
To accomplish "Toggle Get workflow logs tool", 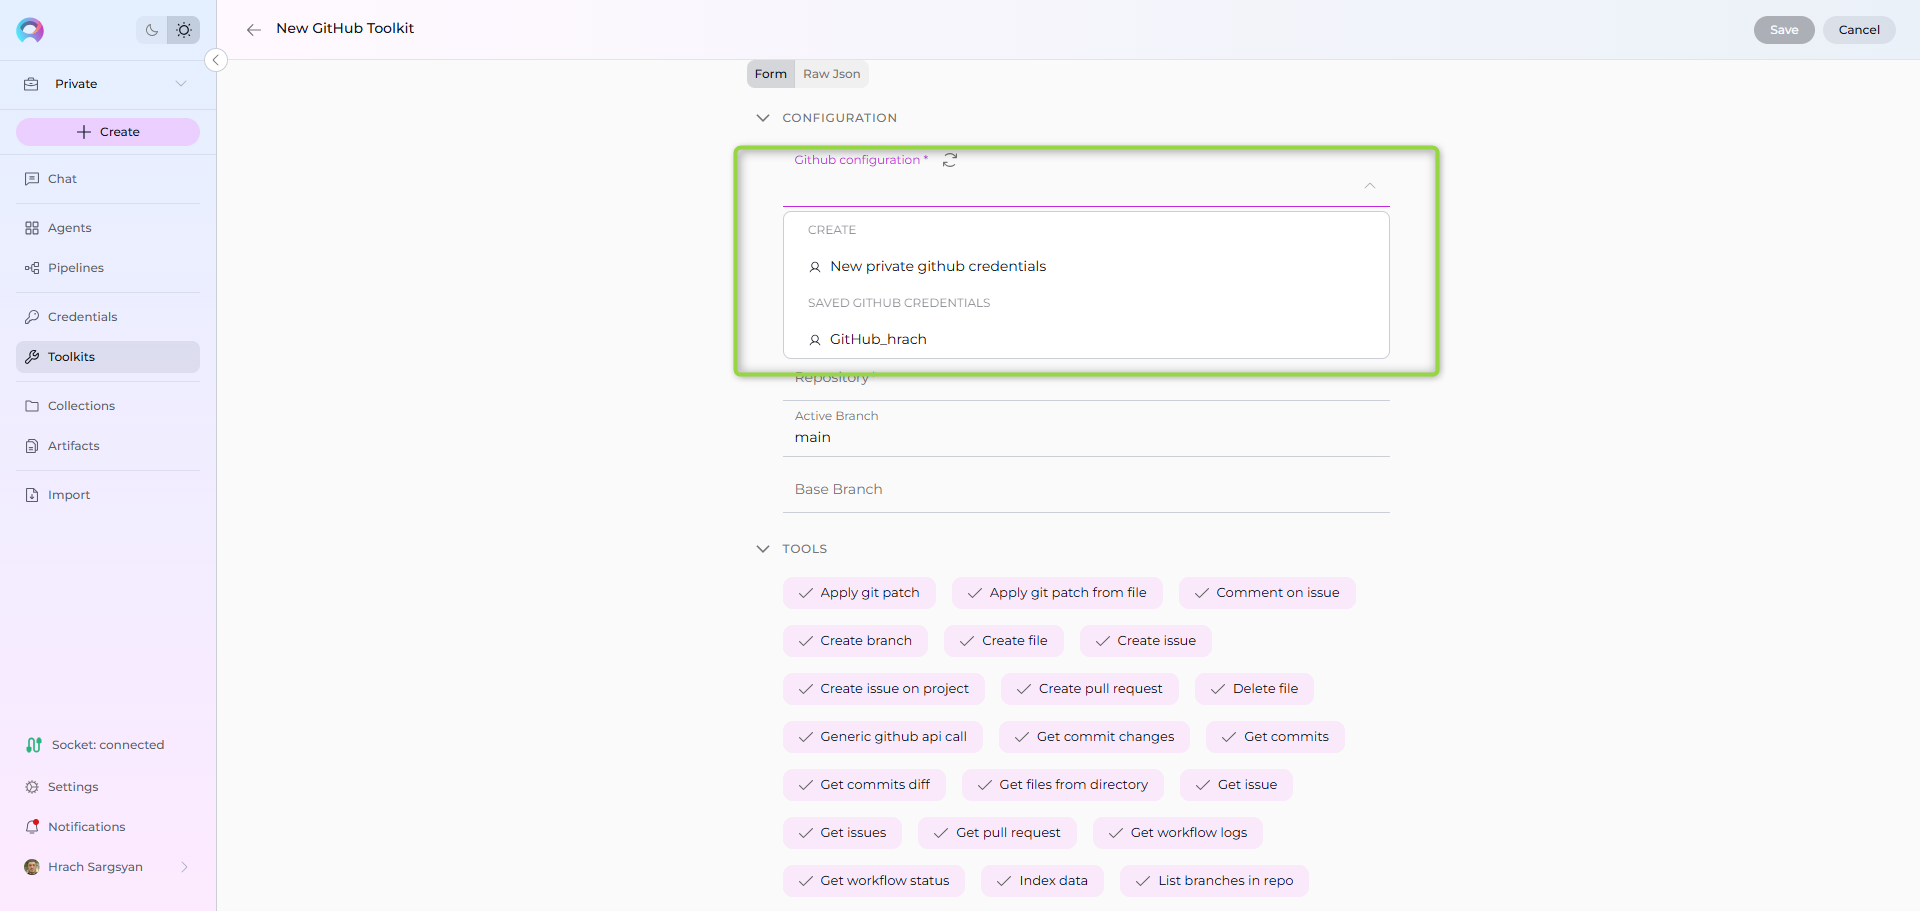I will tap(1178, 833).
